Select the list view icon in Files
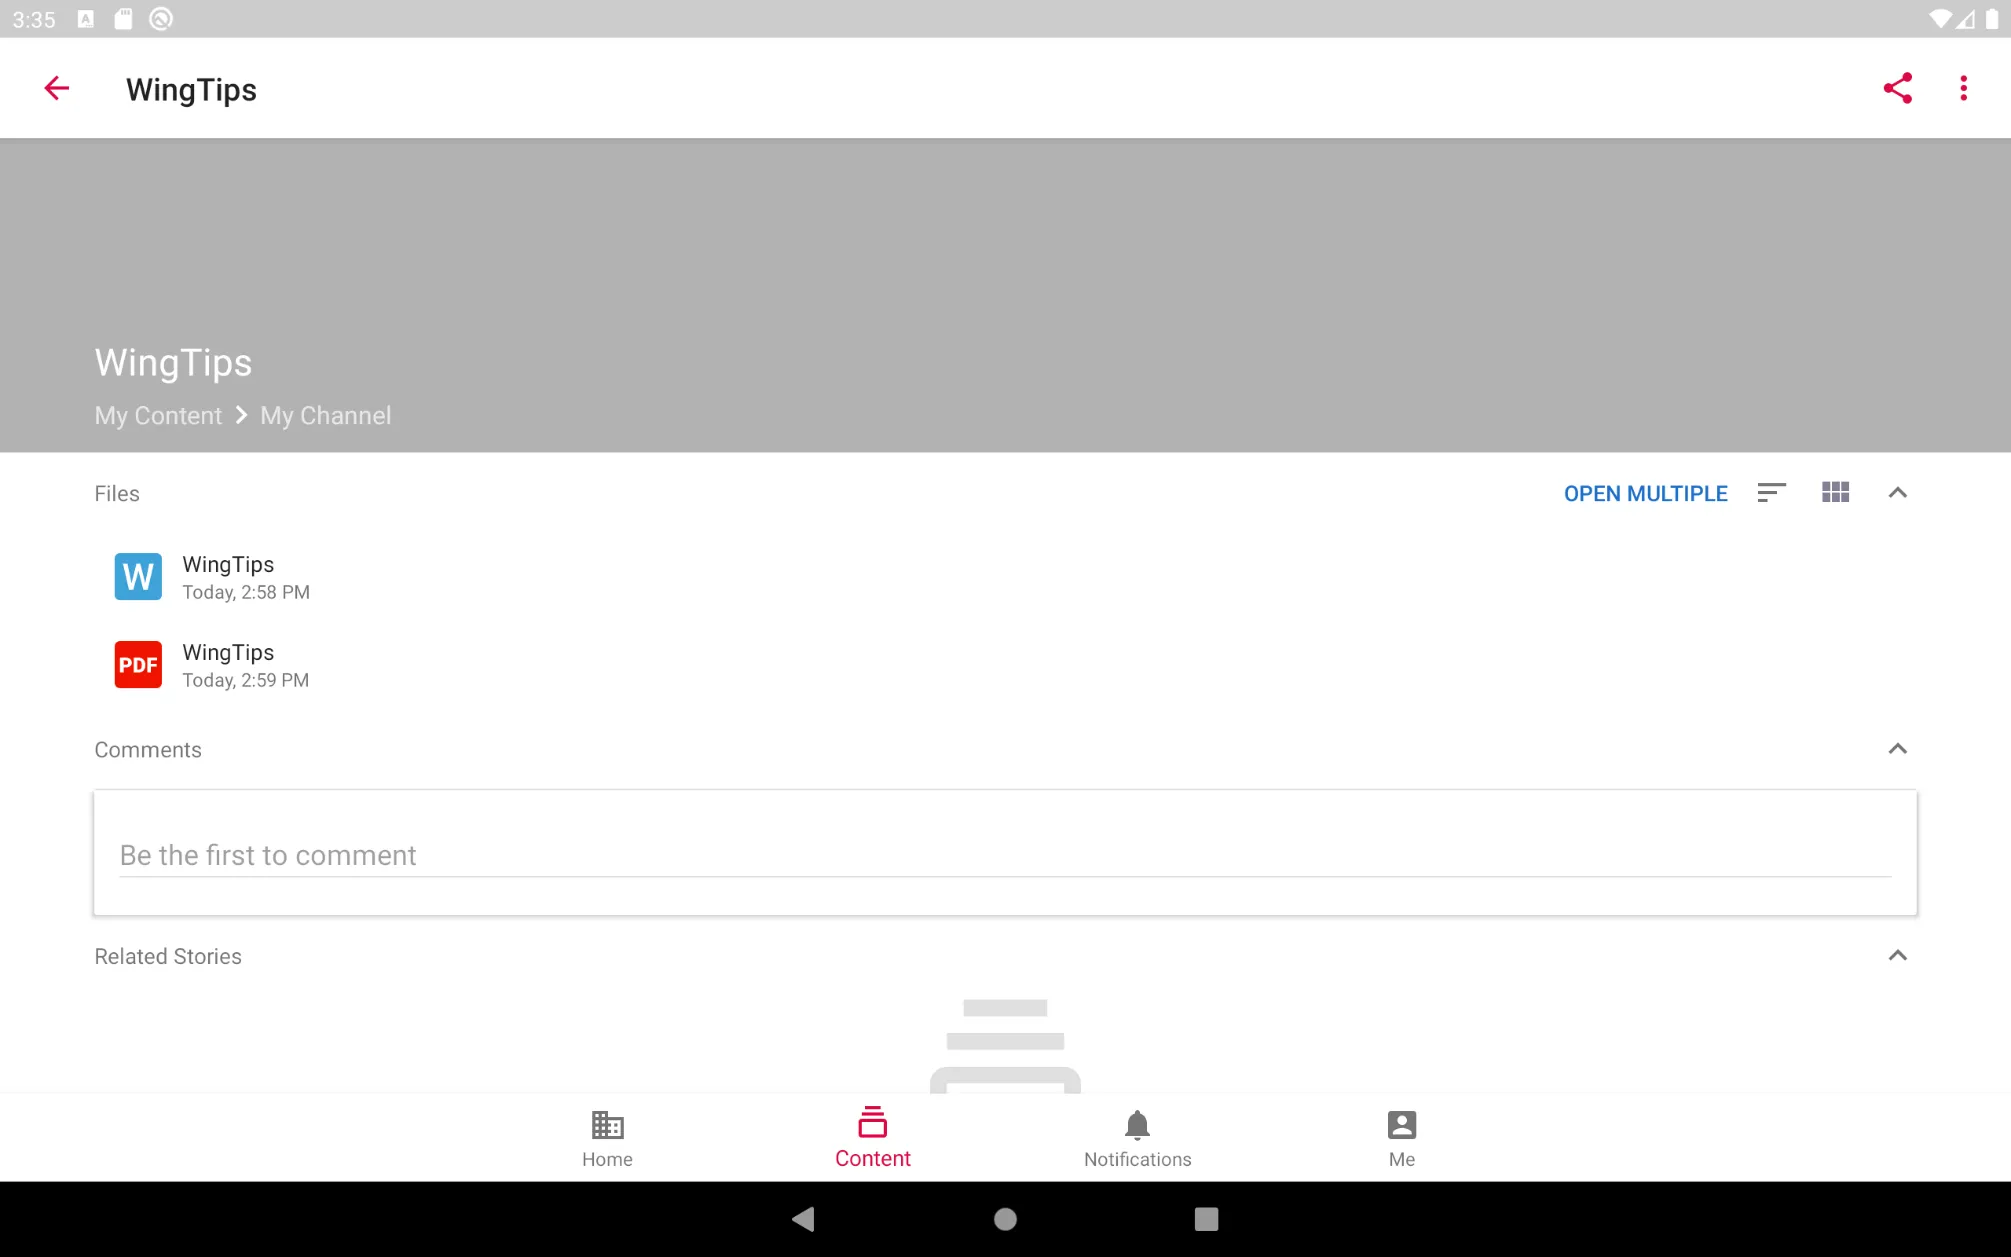 1771,492
